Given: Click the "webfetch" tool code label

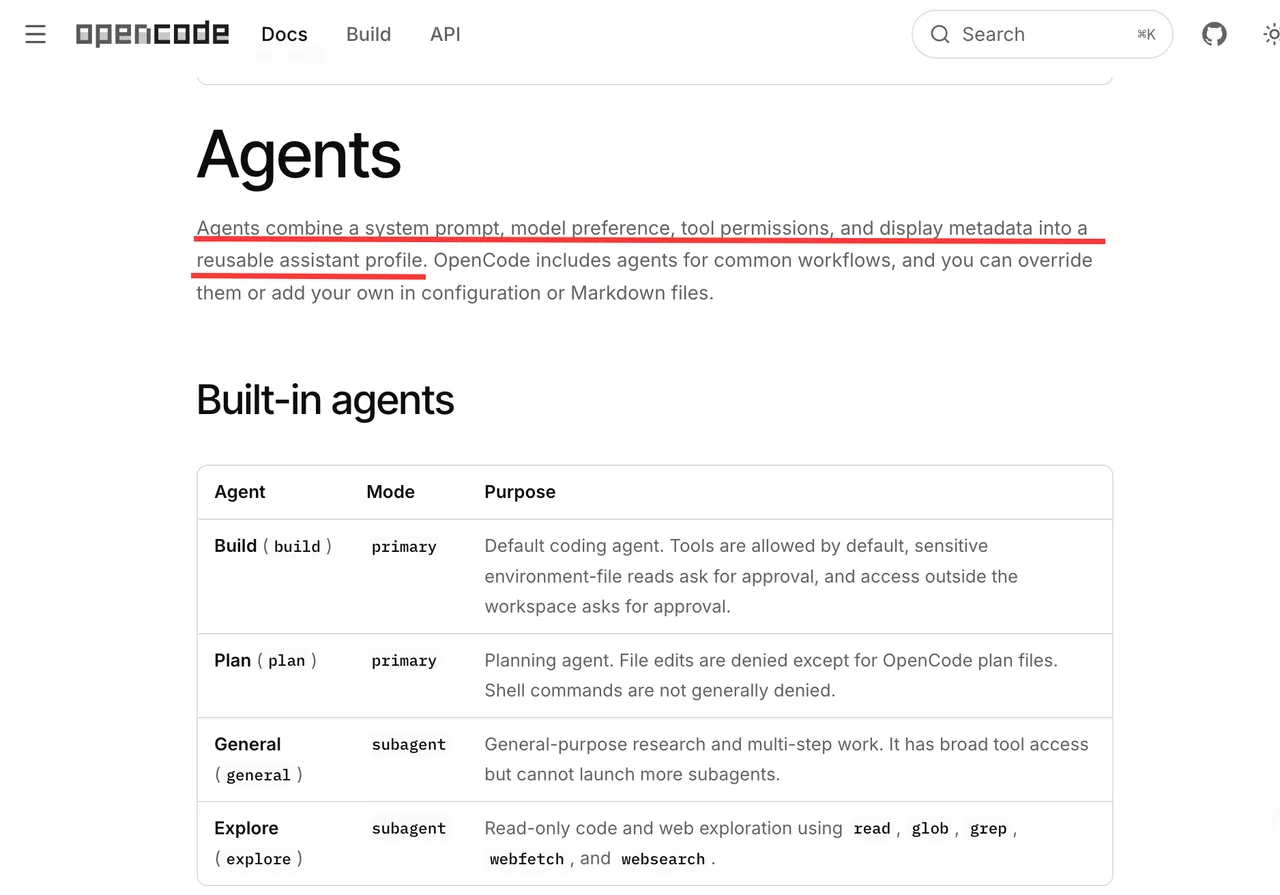Looking at the screenshot, I should coord(527,859).
